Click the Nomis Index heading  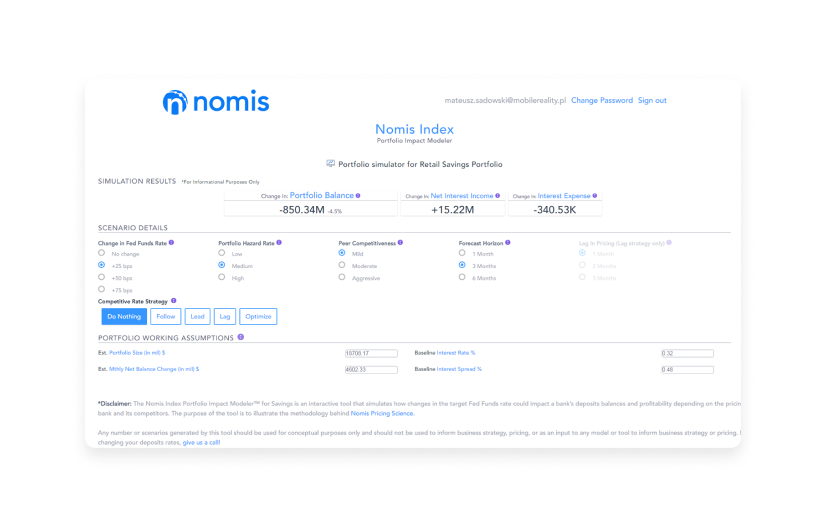415,129
